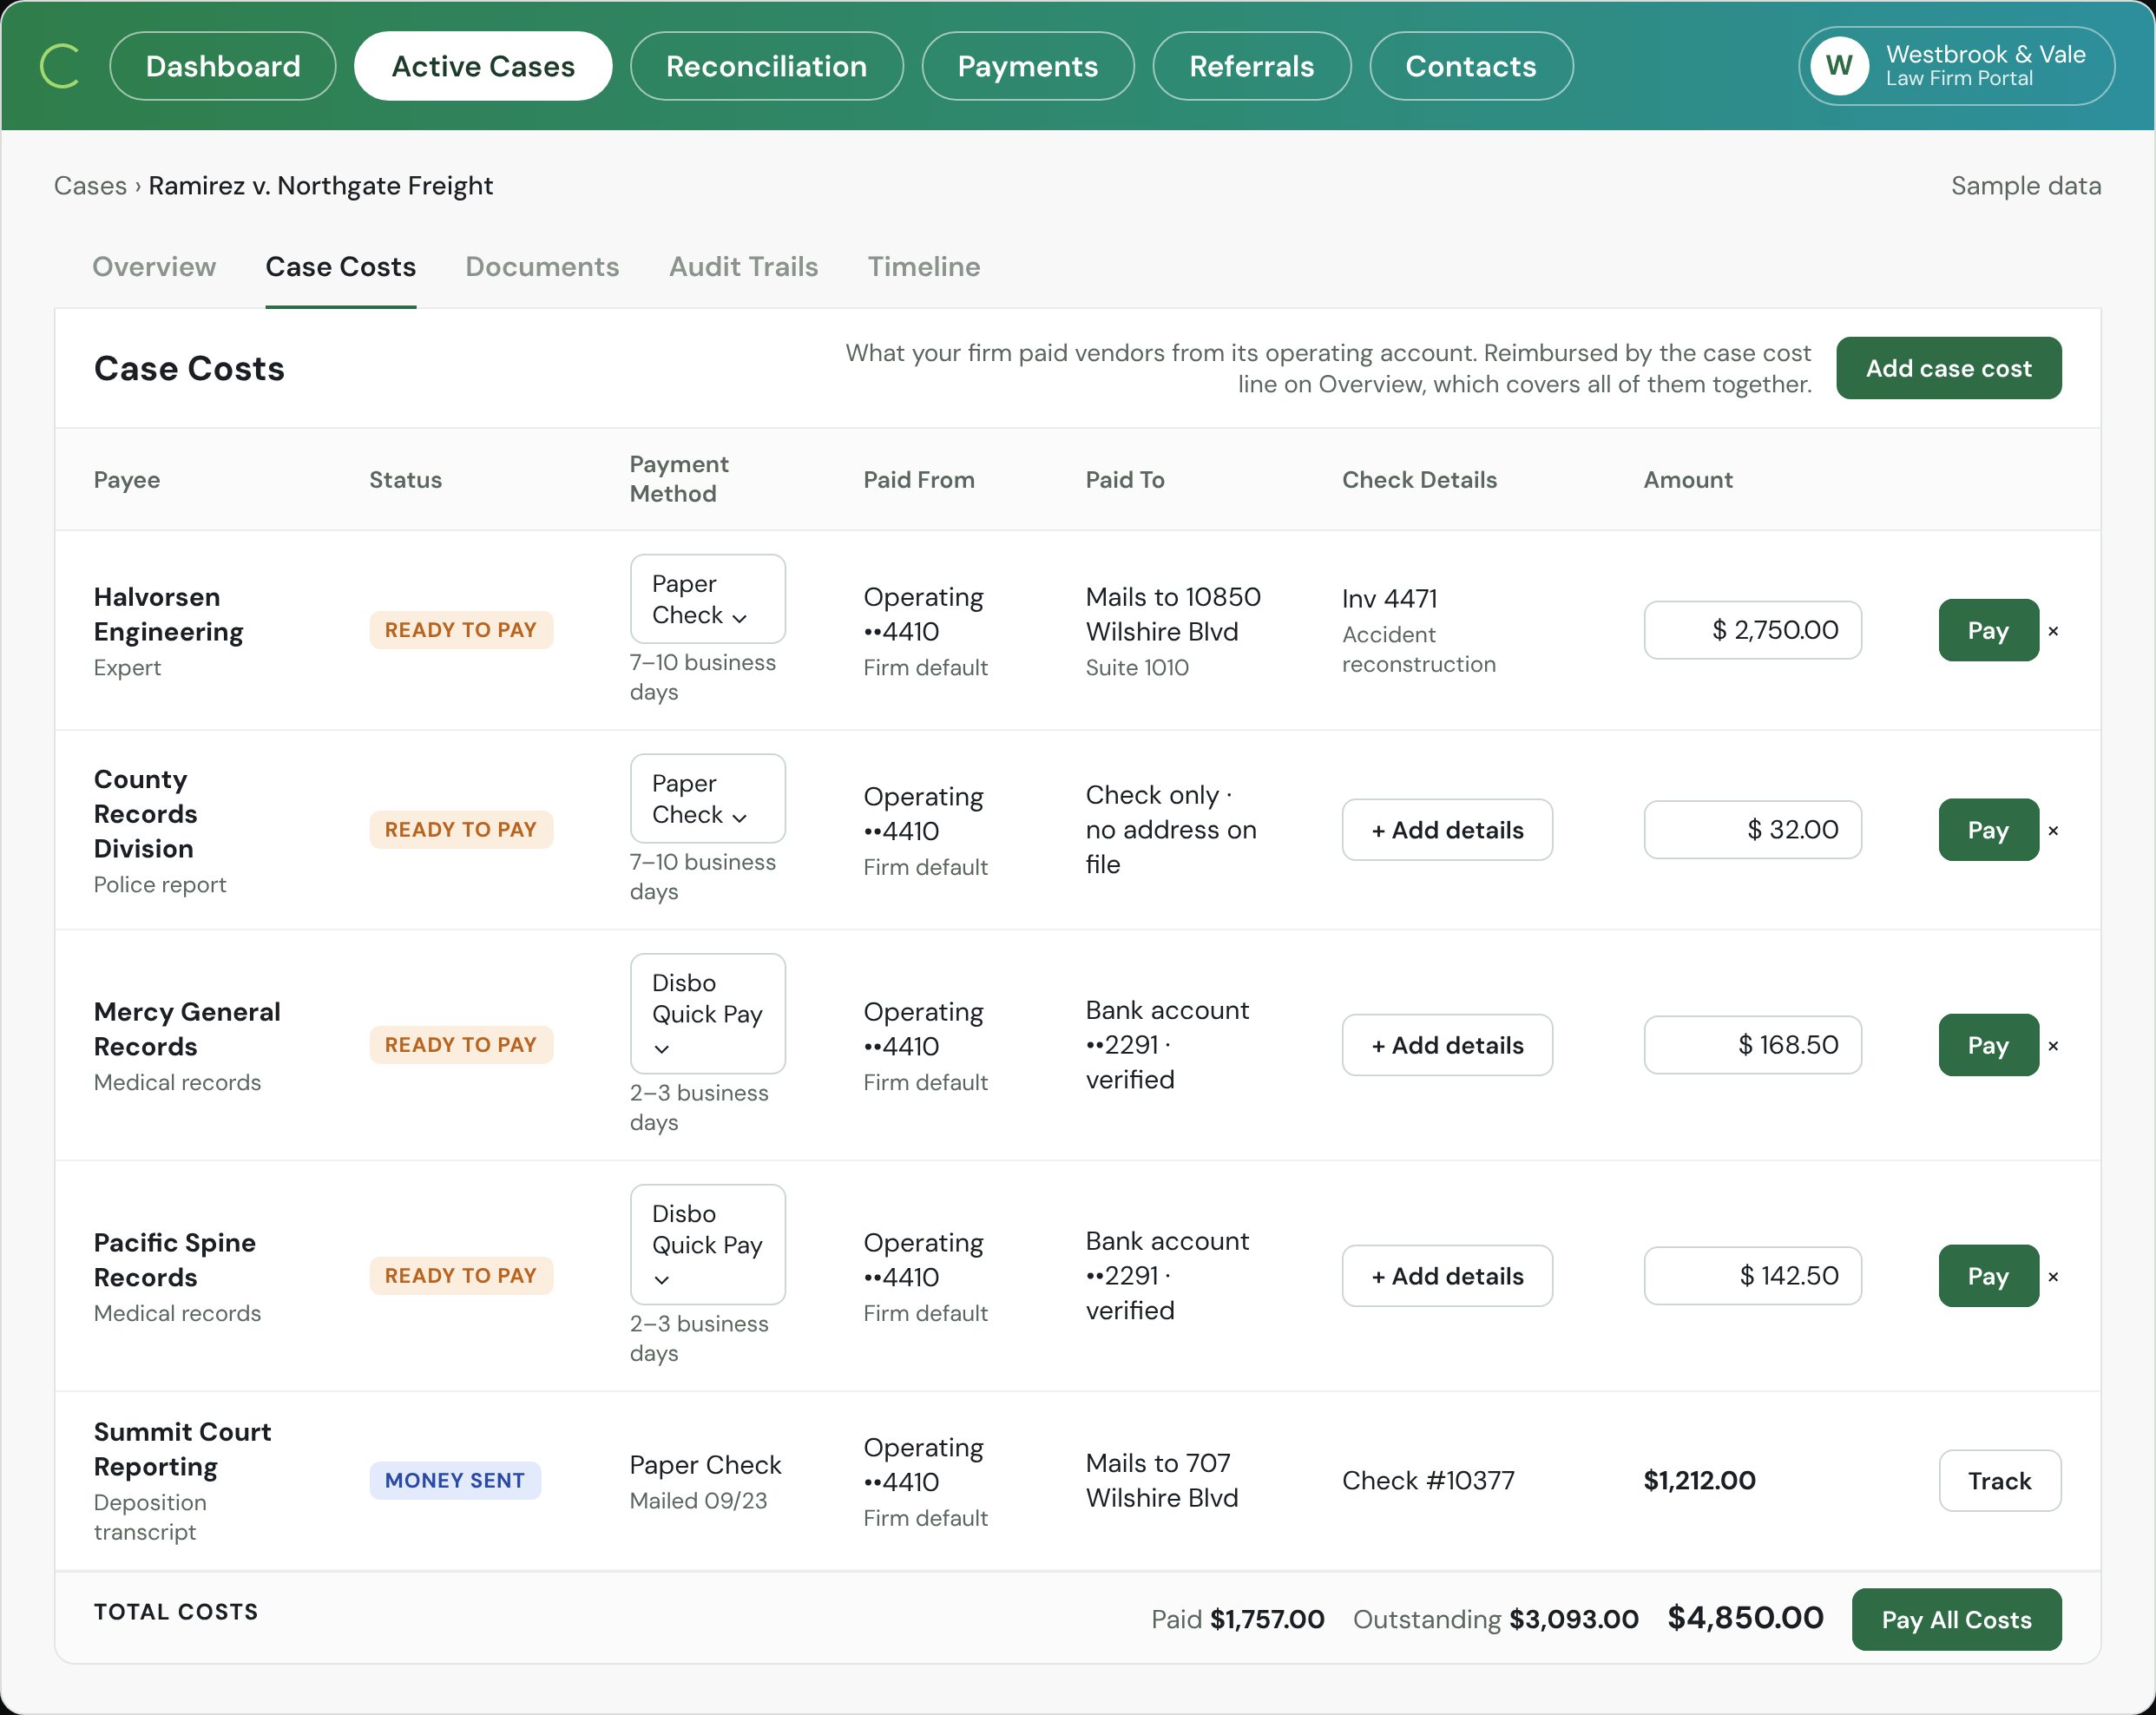Click the Outstanding $3,093.00 total
Screen dimensions: 2156x1715
(1495, 1620)
